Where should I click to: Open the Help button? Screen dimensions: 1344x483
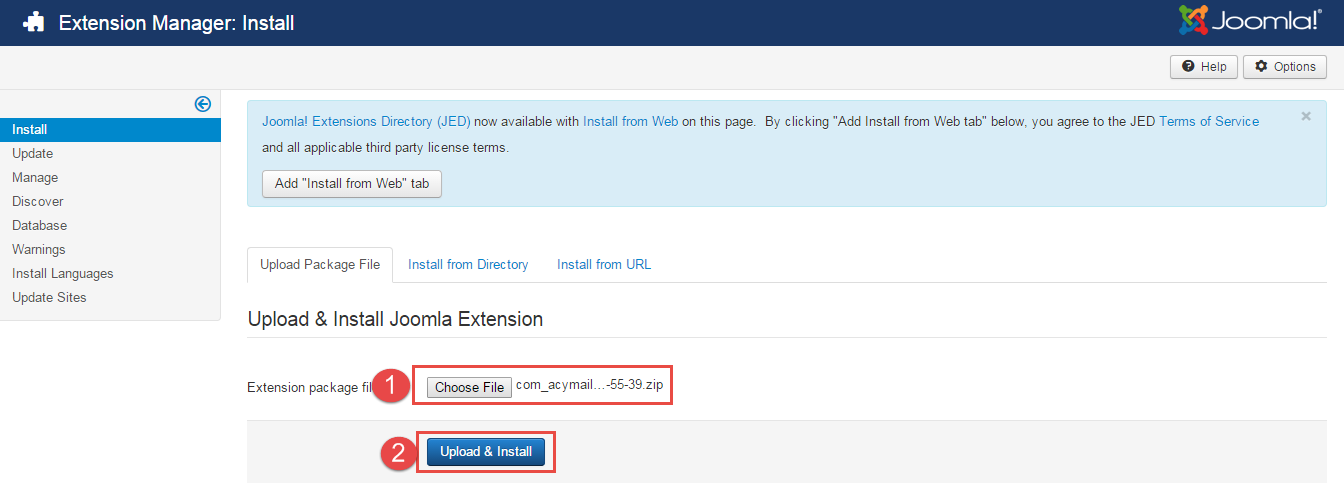point(1204,67)
